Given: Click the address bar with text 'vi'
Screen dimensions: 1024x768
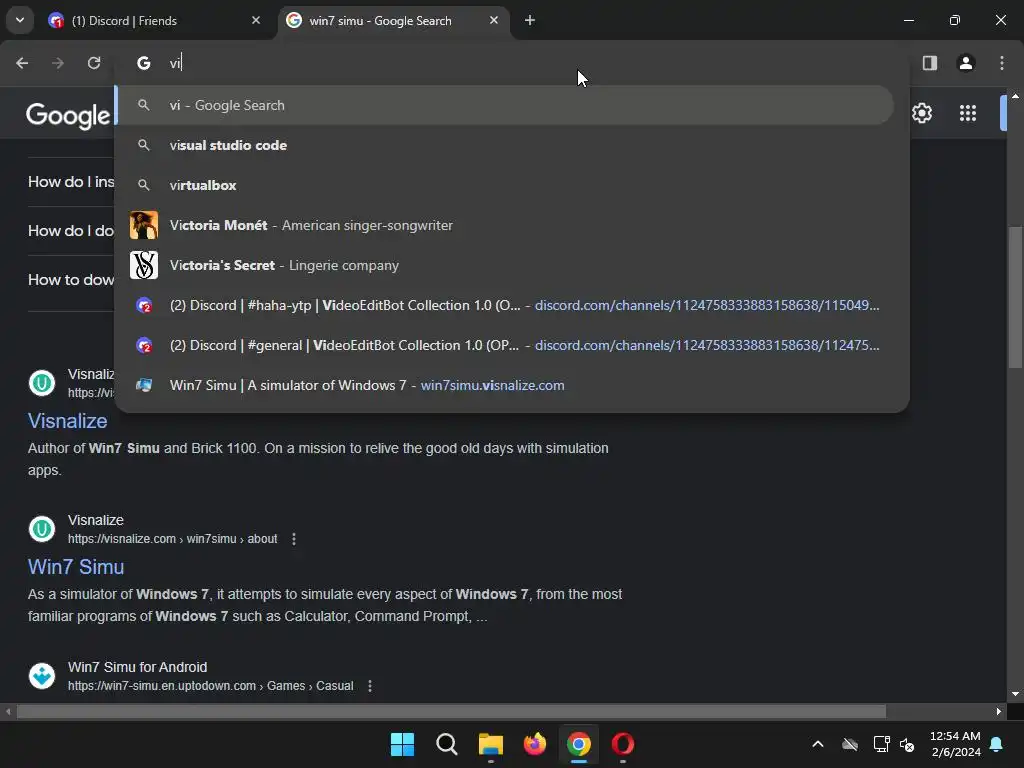Looking at the screenshot, I should 509,63.
